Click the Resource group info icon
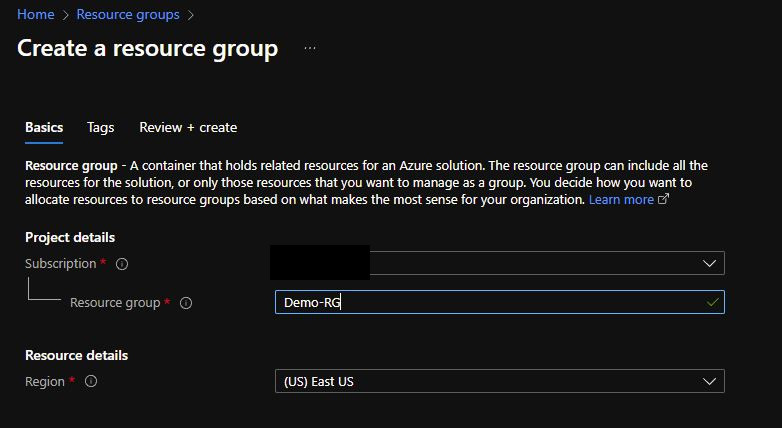The width and height of the screenshot is (782, 428). point(186,303)
